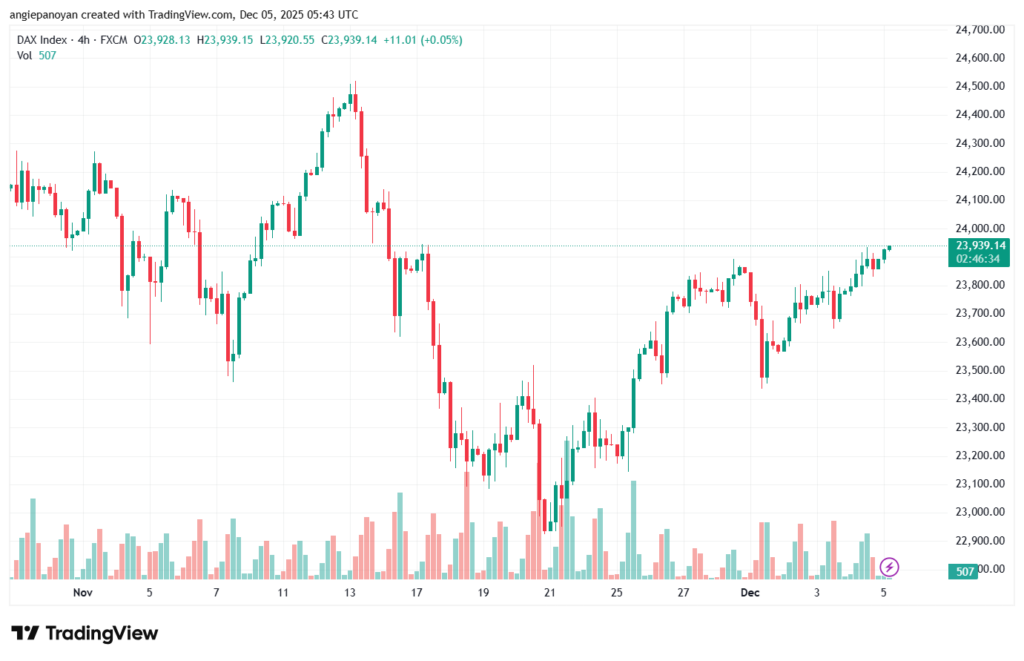Click the Dec label on time axis

click(750, 592)
